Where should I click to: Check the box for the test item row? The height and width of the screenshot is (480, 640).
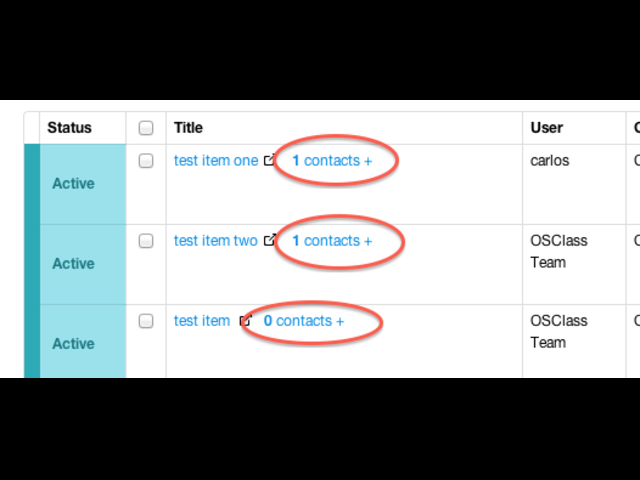[146, 321]
